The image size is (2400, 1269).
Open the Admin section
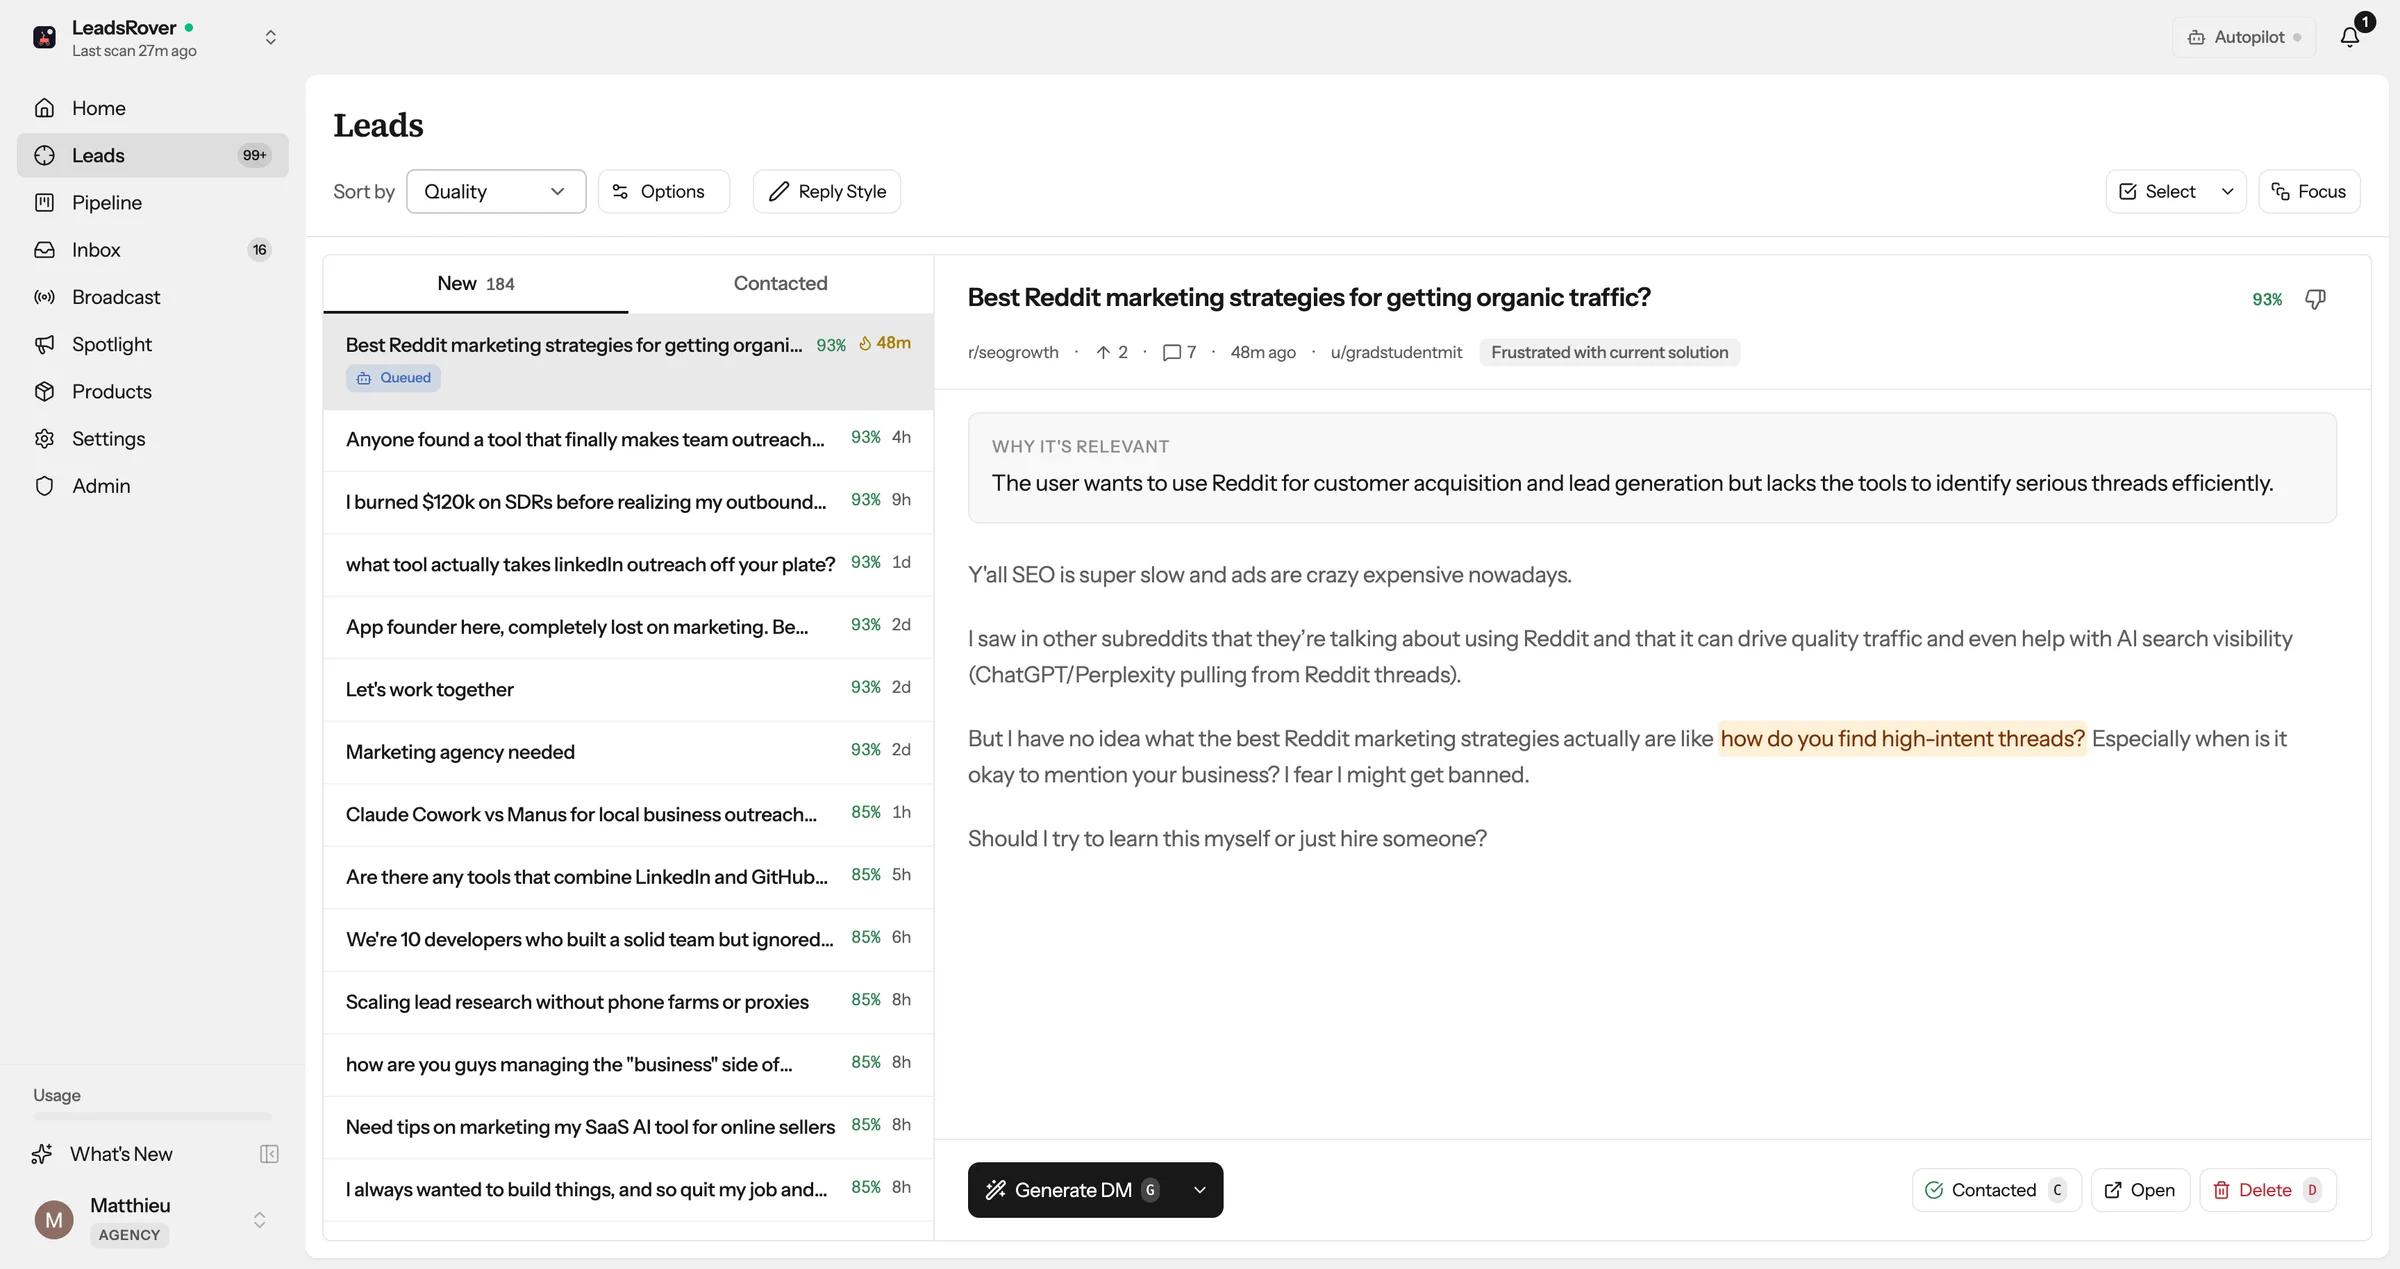click(102, 486)
